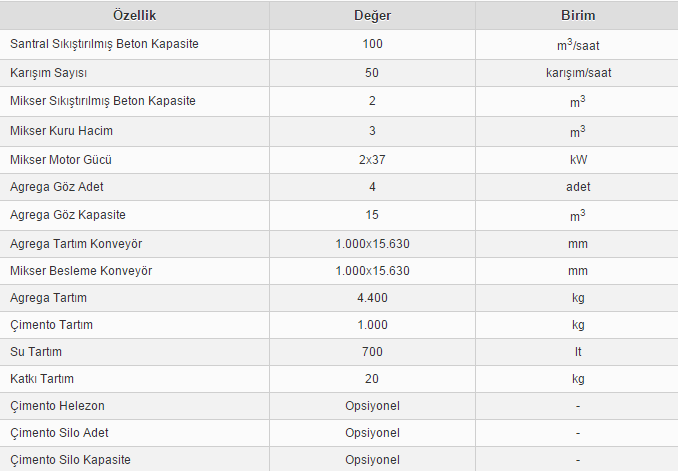Click the kW unit cell

tap(578, 160)
